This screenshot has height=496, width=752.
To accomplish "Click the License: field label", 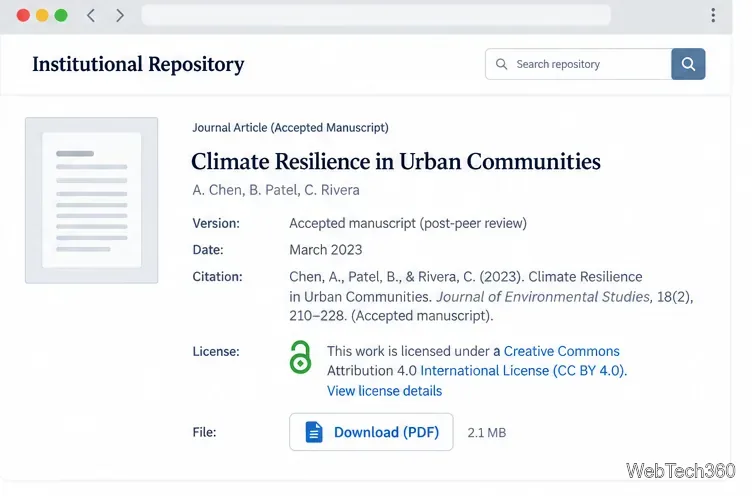I will tap(216, 352).
